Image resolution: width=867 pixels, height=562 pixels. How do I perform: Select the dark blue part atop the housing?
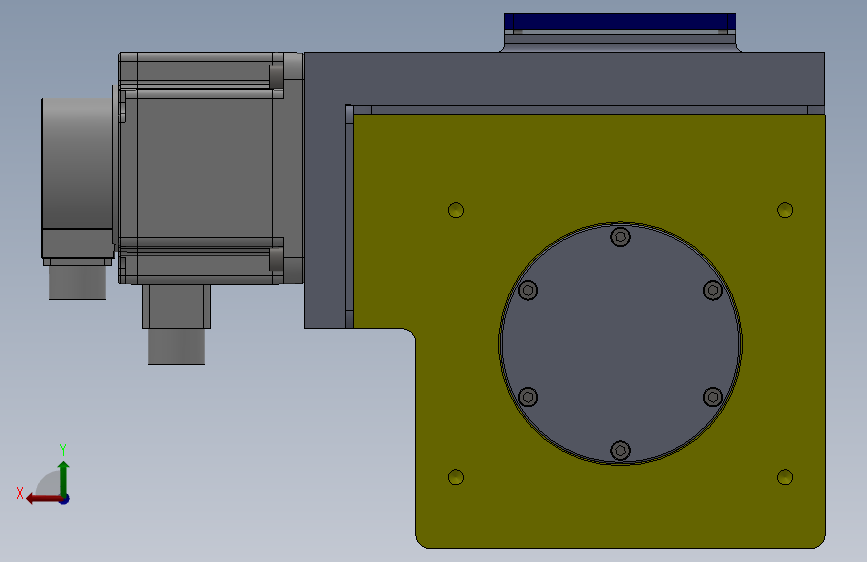(x=620, y=22)
